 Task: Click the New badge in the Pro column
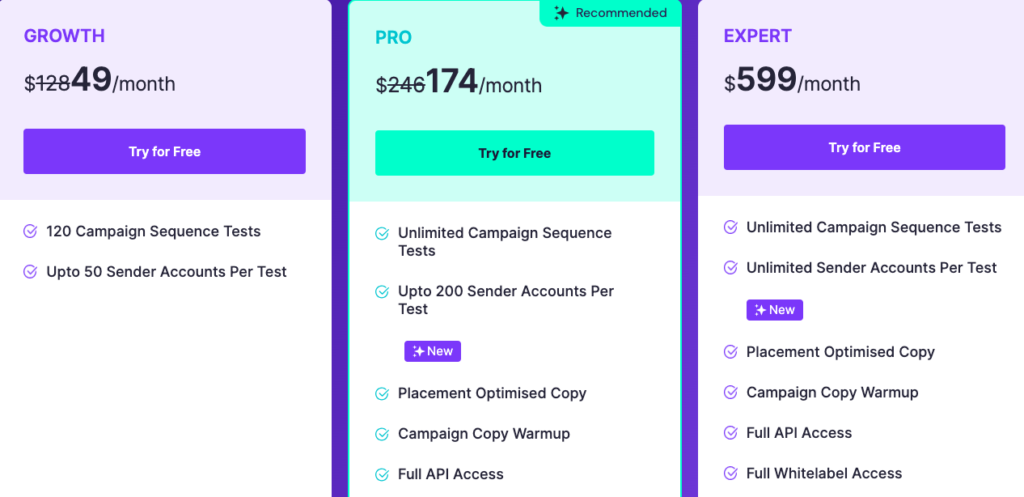432,351
